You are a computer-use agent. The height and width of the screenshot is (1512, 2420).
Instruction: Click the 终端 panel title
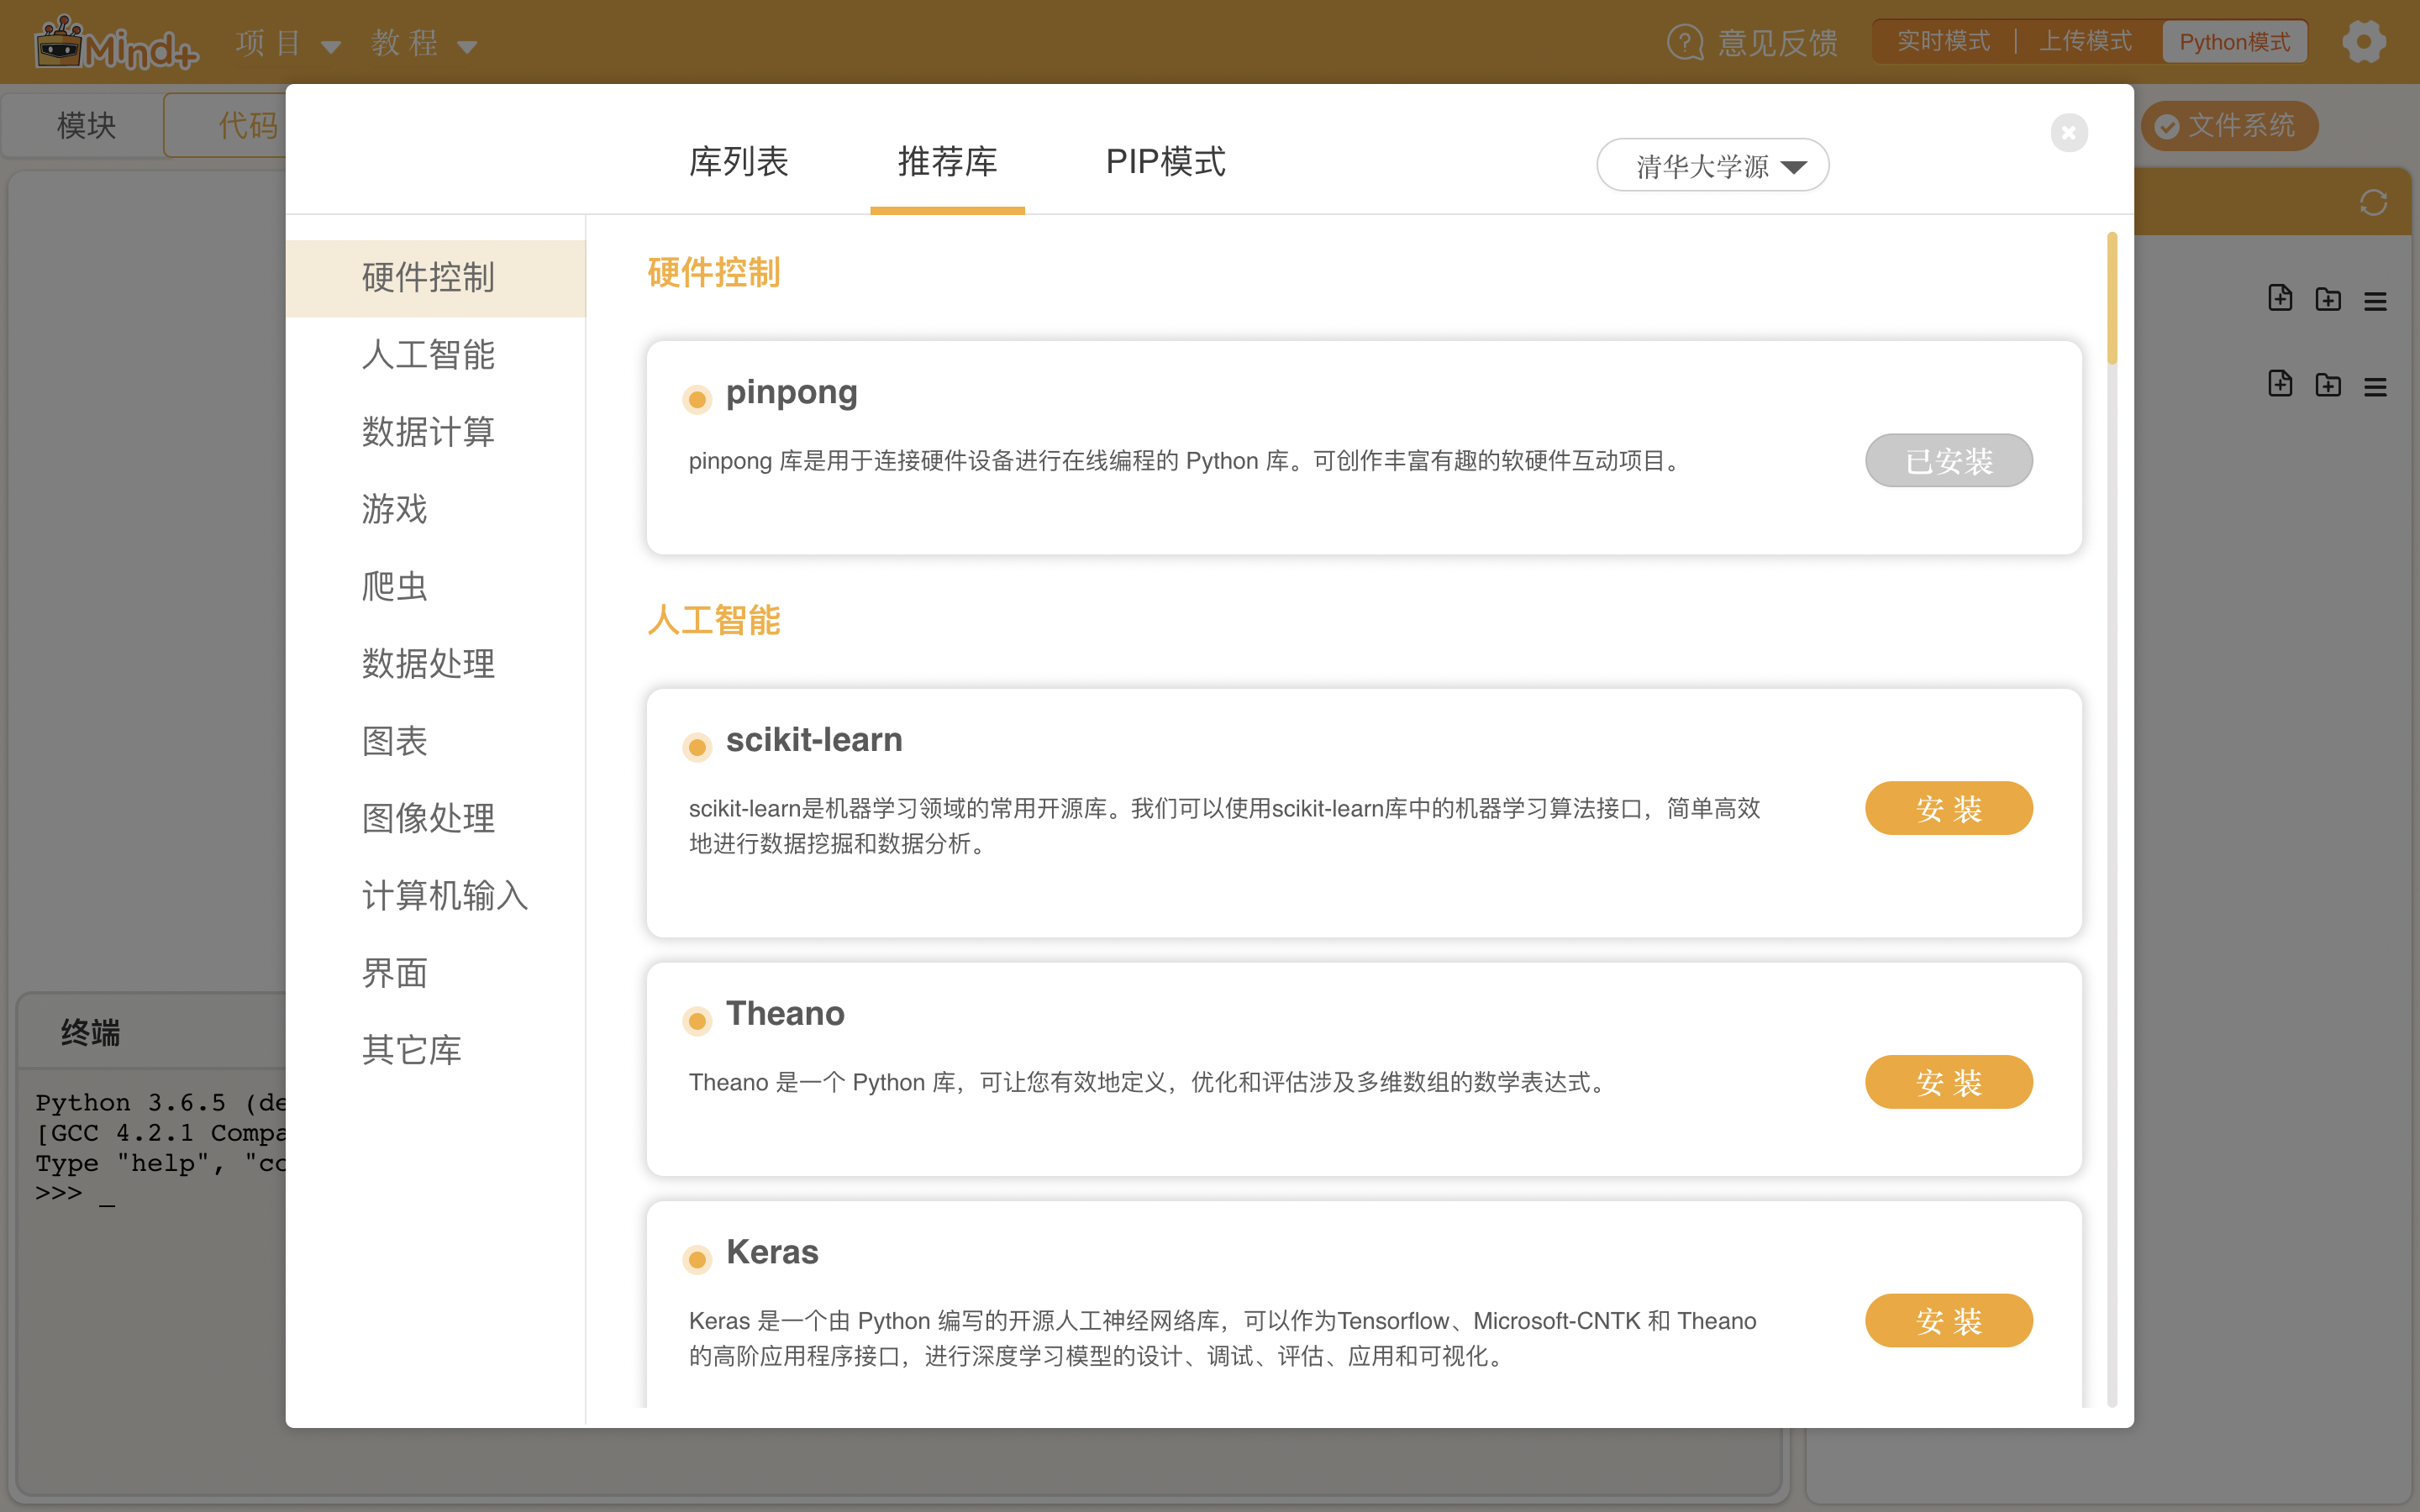[x=90, y=1032]
